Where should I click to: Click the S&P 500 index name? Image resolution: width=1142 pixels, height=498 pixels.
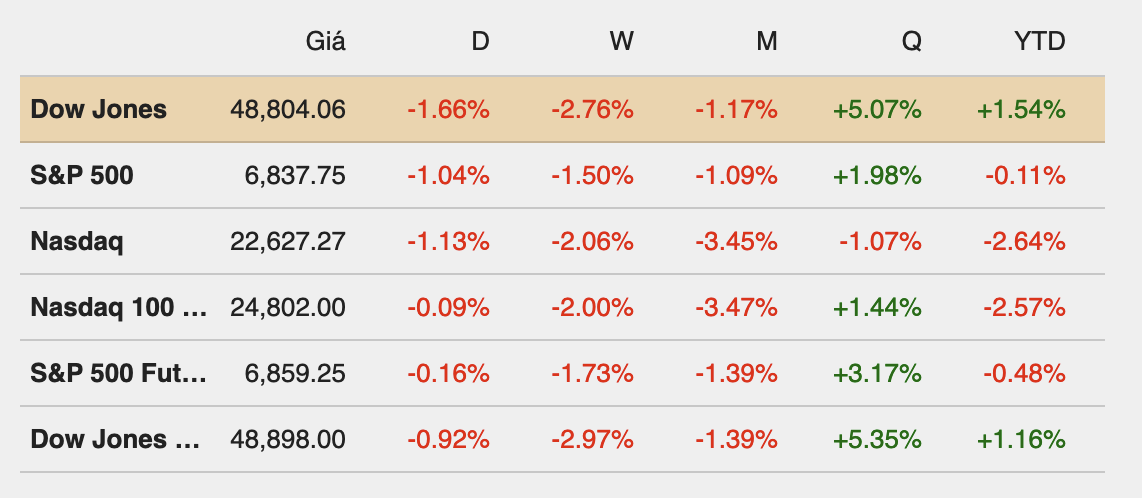[82, 175]
